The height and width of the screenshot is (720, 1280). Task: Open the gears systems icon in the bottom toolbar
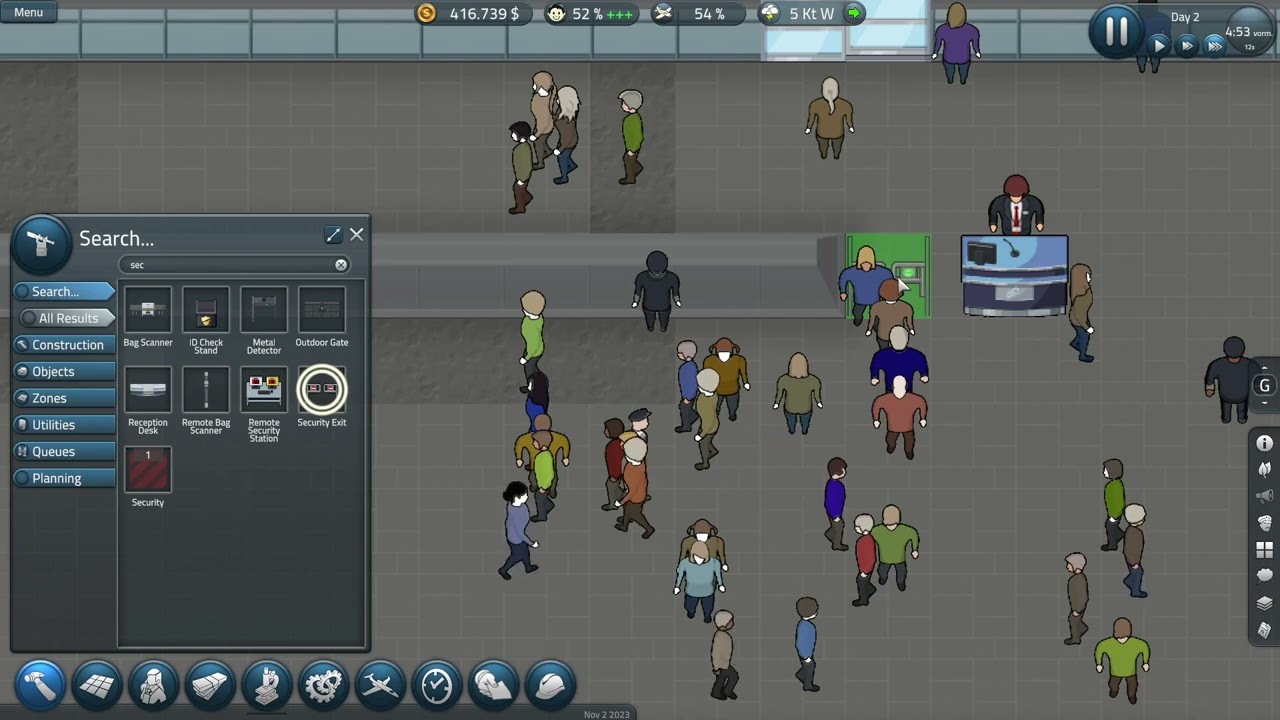(323, 685)
